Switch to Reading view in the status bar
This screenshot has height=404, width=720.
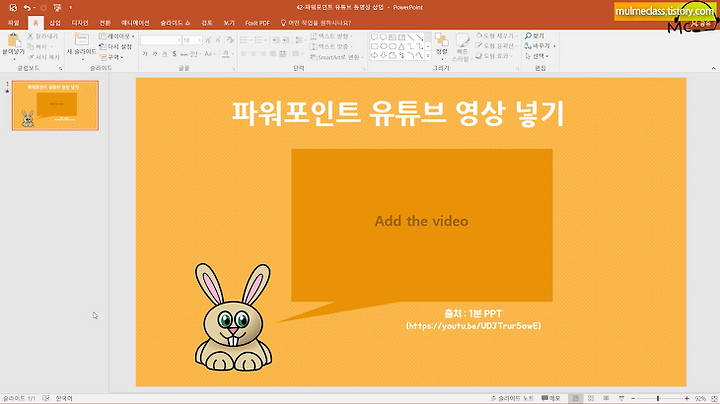606,398
